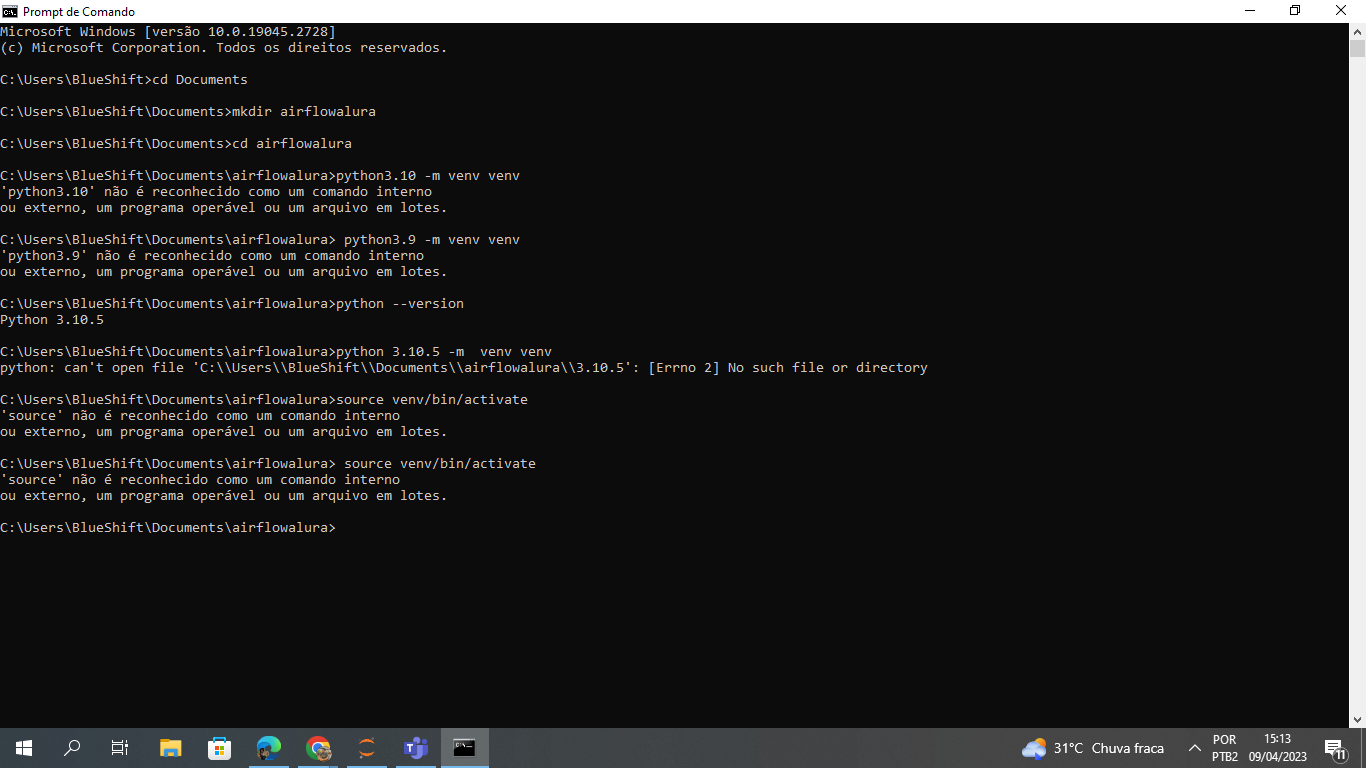This screenshot has width=1366, height=768.
Task: Click the 'Chuva fraca' weather text
Action: (x=1128, y=748)
